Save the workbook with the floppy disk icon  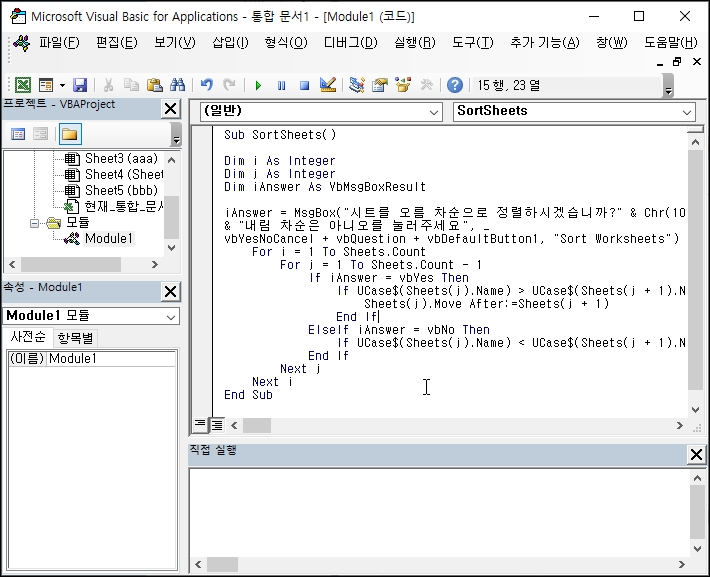80,85
